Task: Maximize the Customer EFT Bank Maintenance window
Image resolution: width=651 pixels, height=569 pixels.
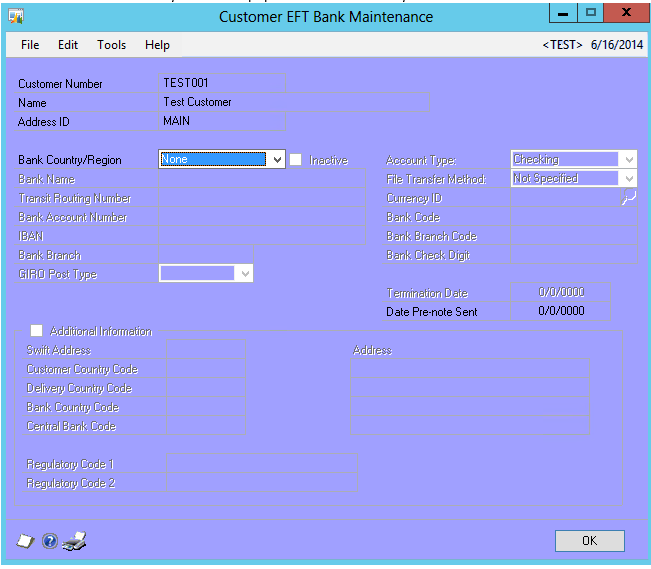Action: click(591, 13)
